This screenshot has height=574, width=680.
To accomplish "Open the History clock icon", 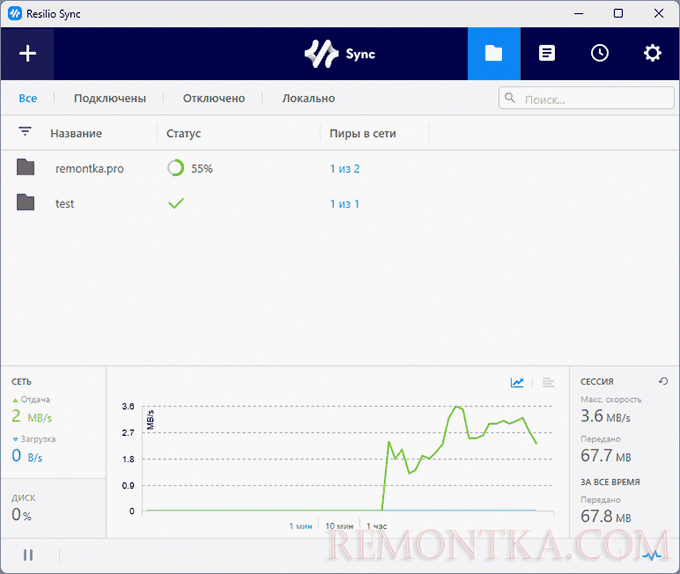I will tap(600, 53).
